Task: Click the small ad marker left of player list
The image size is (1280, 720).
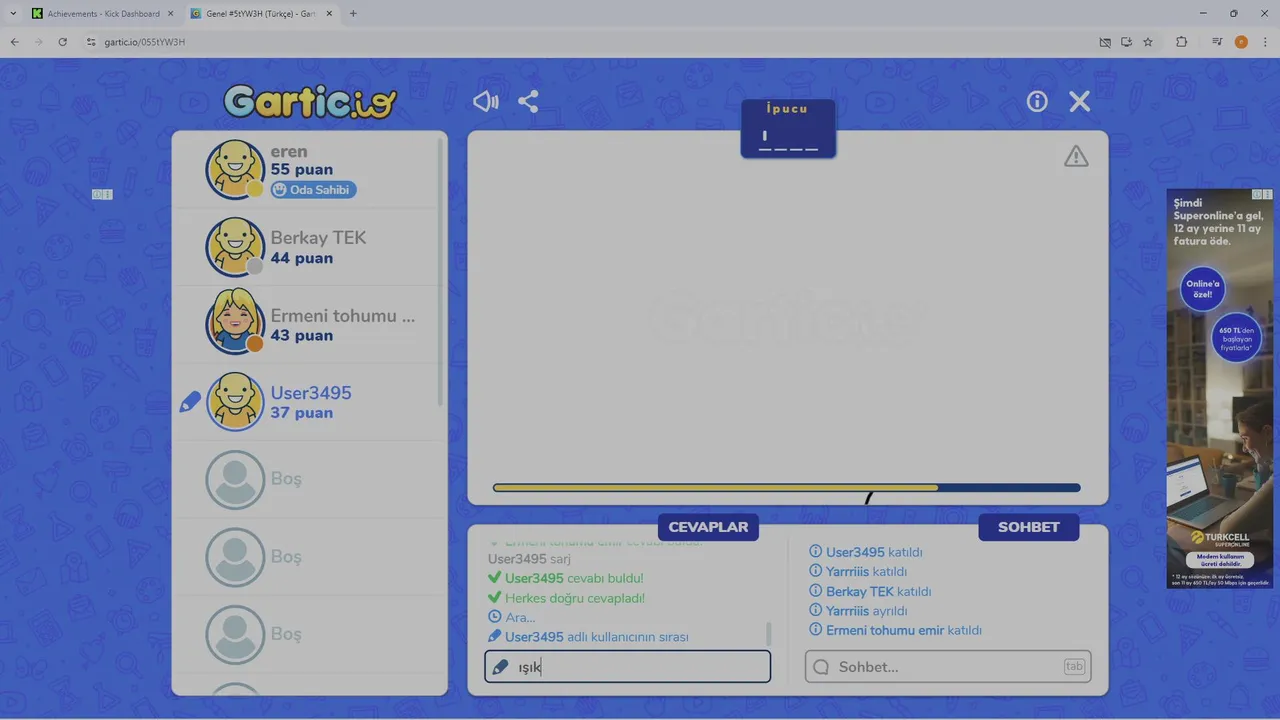Action: click(x=103, y=194)
